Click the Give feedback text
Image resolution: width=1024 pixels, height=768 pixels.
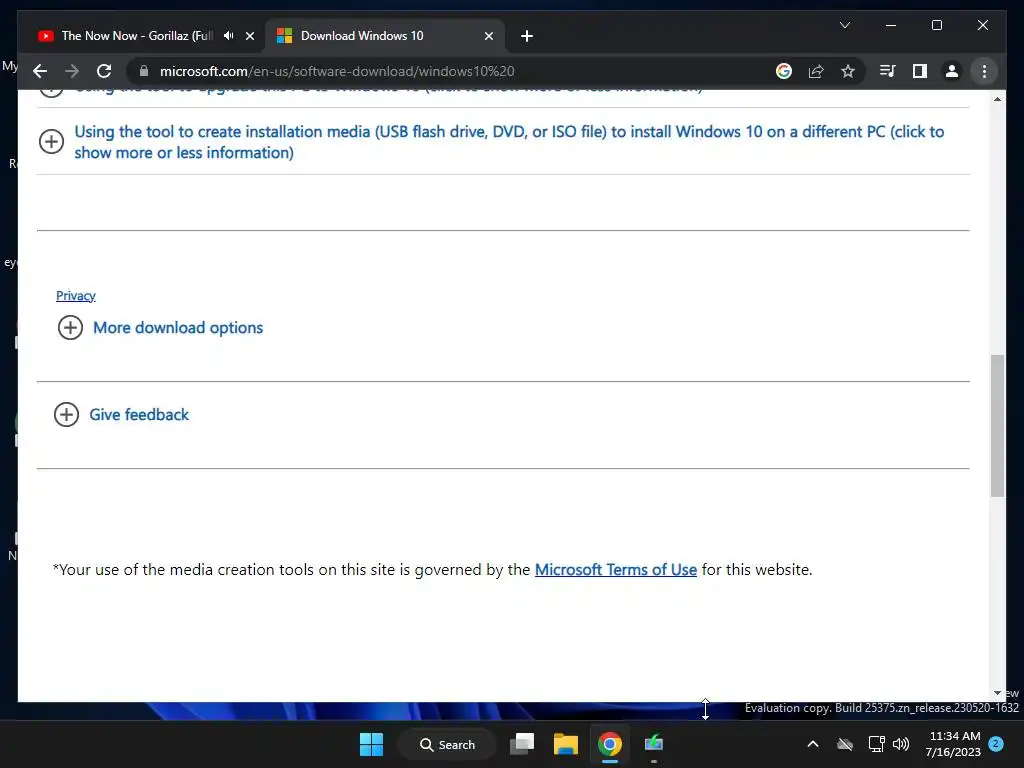(x=138, y=414)
